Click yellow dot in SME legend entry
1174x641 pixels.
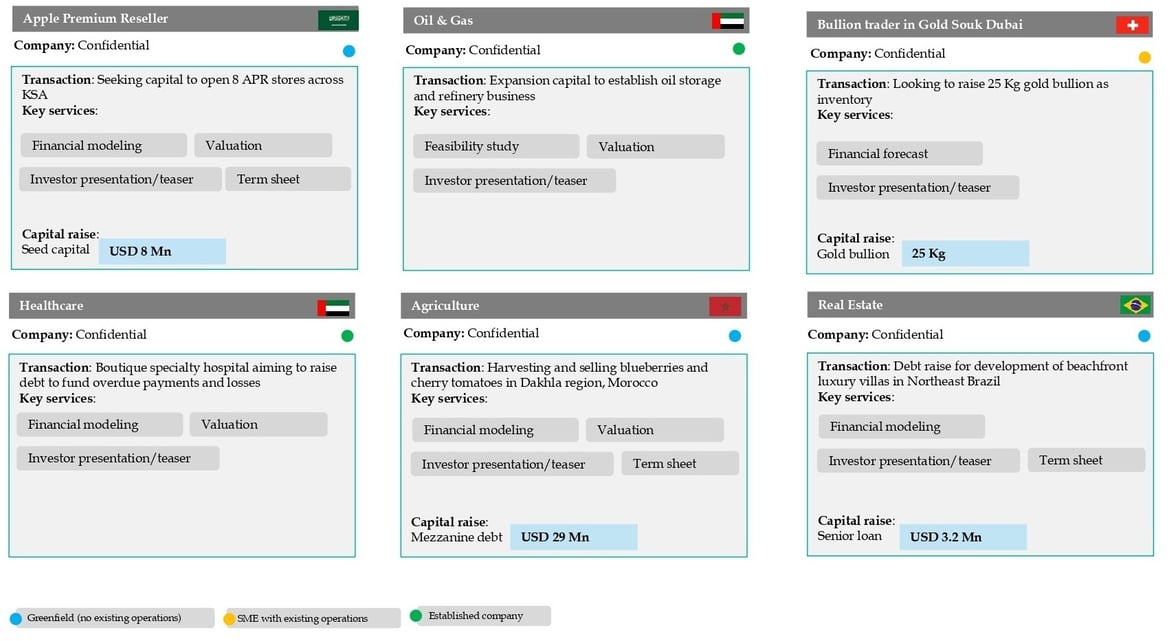click(x=229, y=619)
